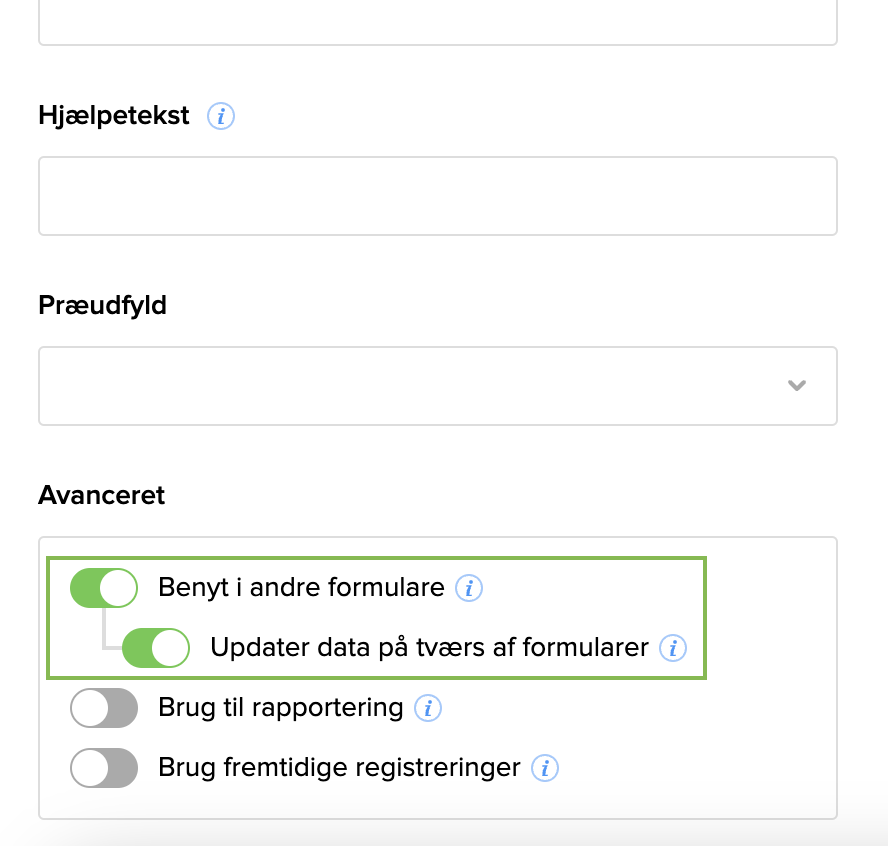
Task: Click info icon for Brug fremtidige registreringer
Action: pos(545,768)
